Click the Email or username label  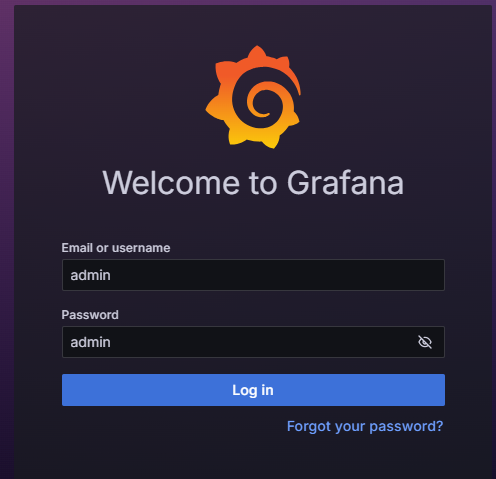(x=116, y=248)
